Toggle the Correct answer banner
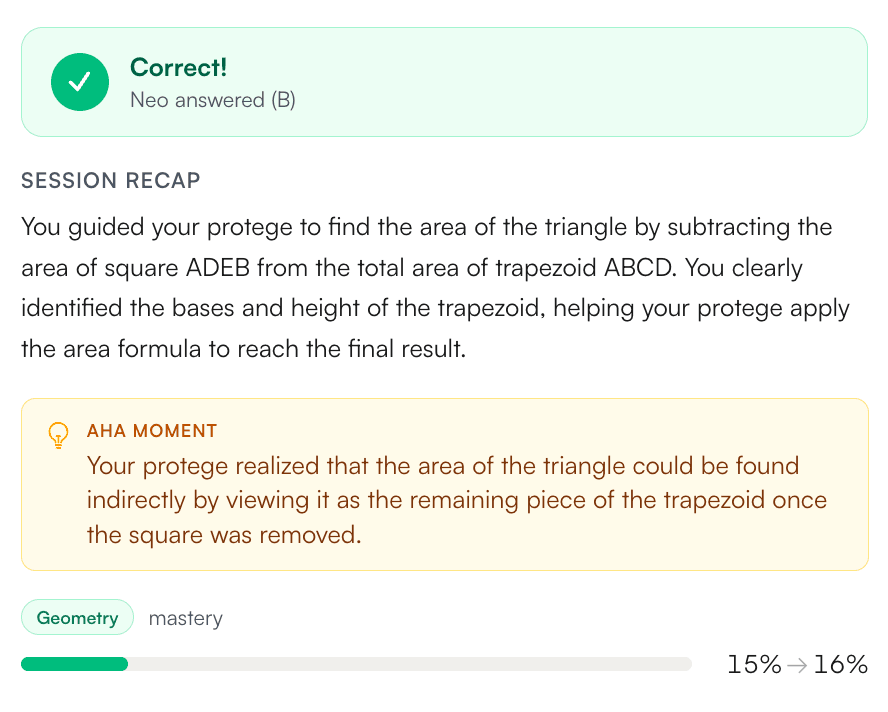The height and width of the screenshot is (712, 888). coord(444,82)
